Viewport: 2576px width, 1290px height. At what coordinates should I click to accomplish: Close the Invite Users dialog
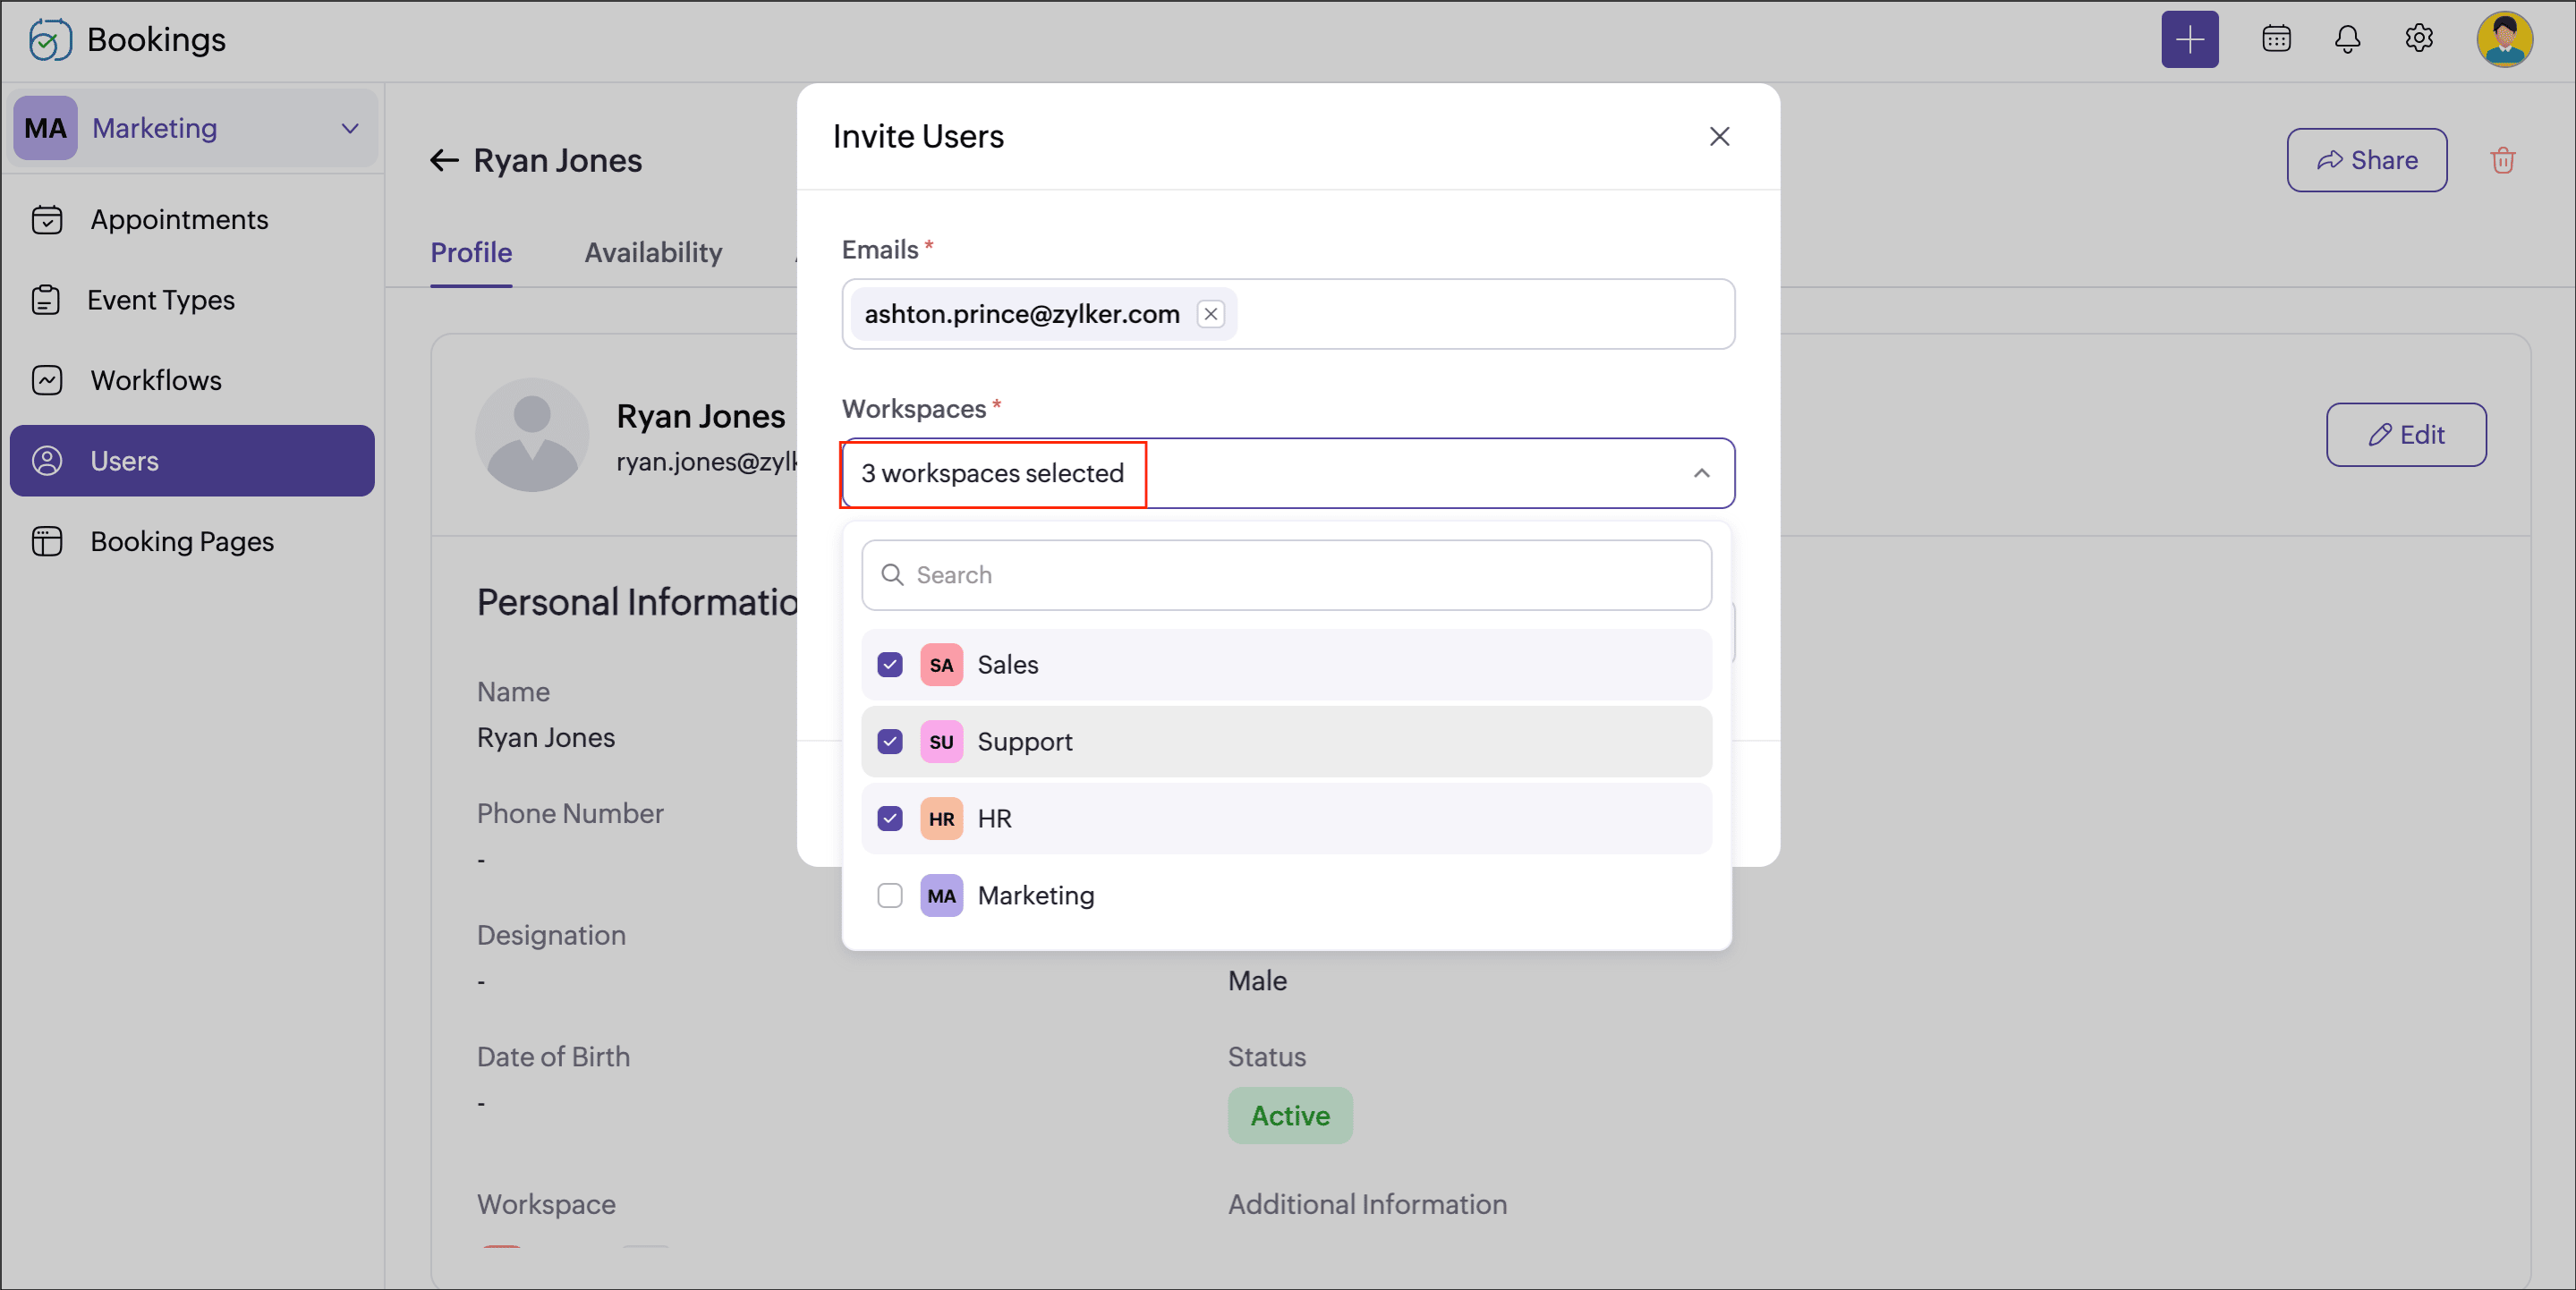pos(1718,136)
